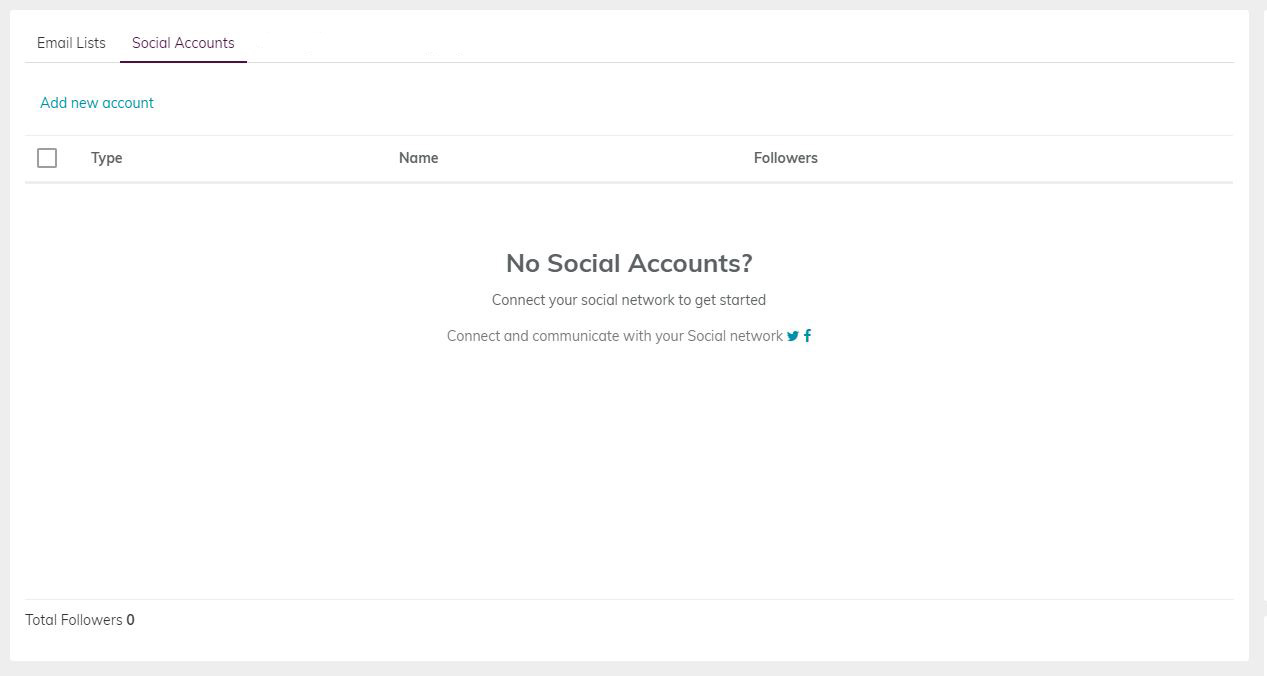Screen dimensions: 1267x676
Task: Open the Facebook social network icon
Action: [807, 336]
